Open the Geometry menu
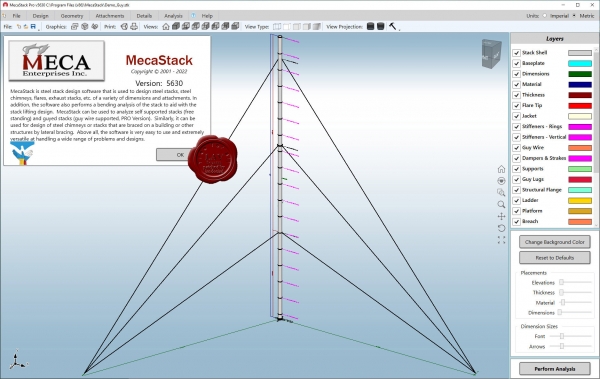Screen dimensions: 600x379 pos(72,16)
